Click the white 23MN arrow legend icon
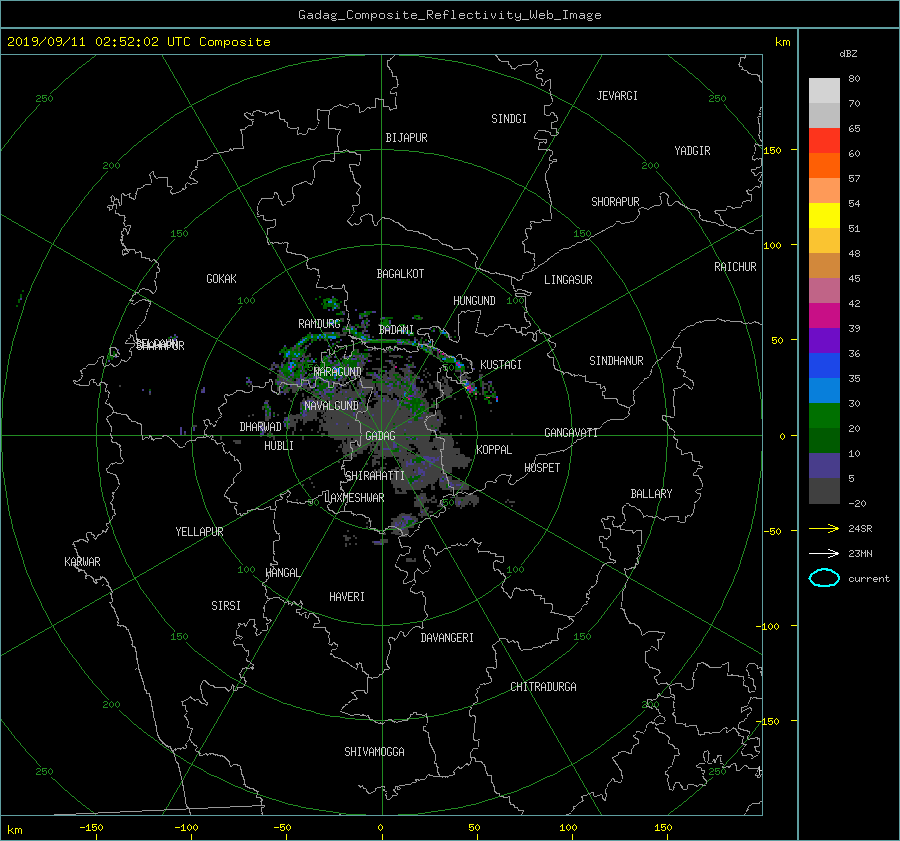Image resolution: width=900 pixels, height=841 pixels. (x=824, y=553)
